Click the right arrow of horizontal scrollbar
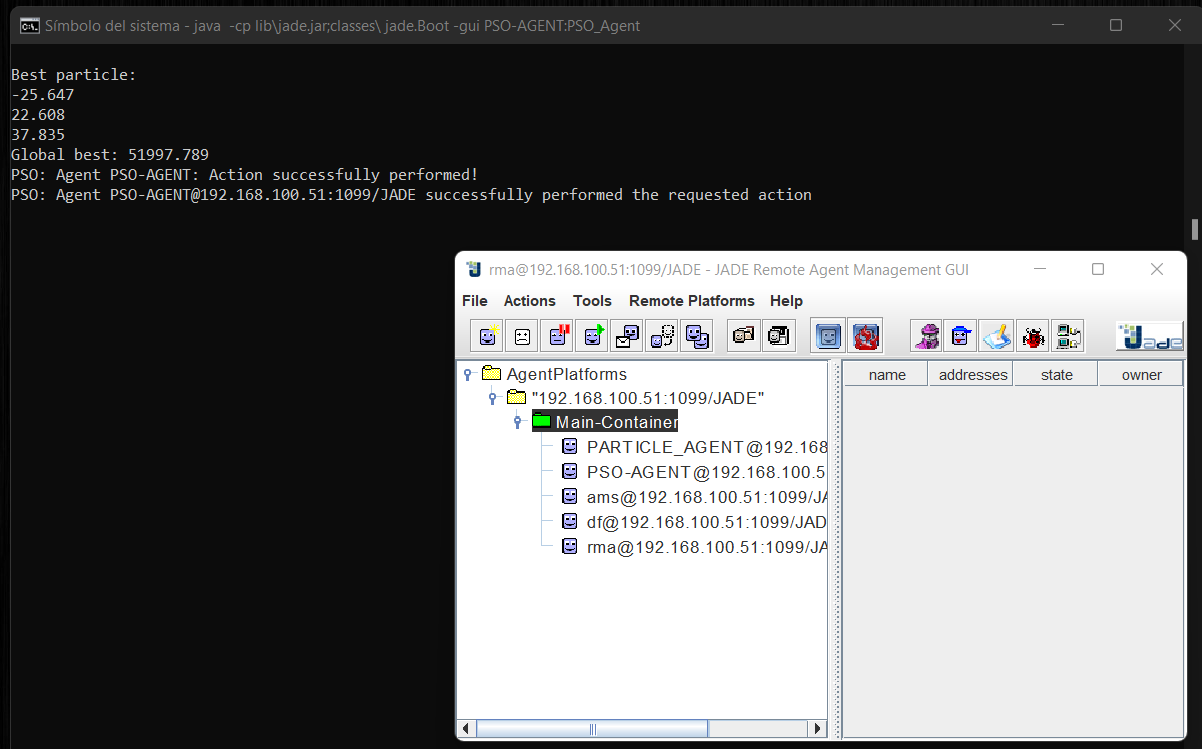 point(818,728)
